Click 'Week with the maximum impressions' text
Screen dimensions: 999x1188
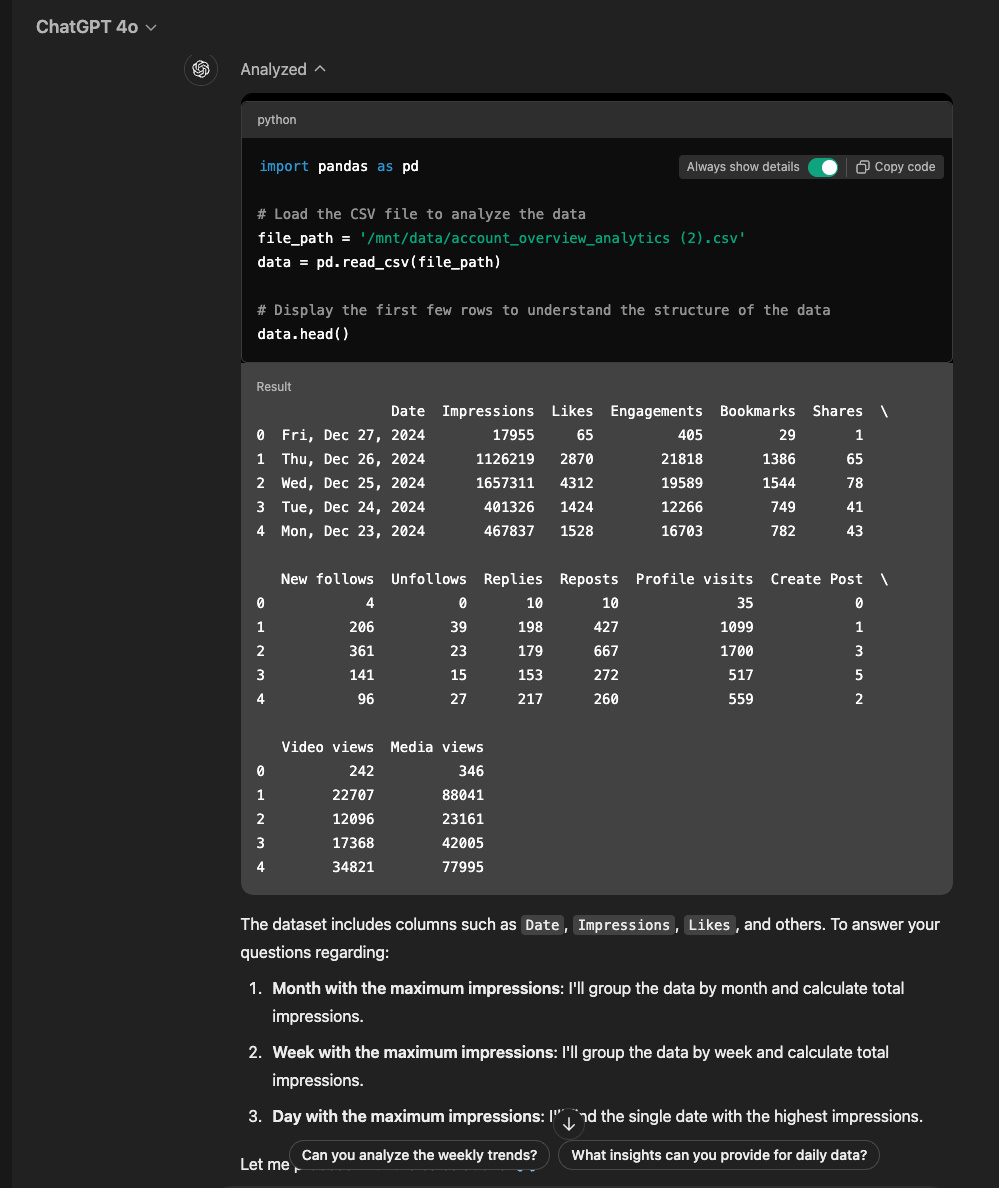pyautogui.click(x=414, y=1053)
